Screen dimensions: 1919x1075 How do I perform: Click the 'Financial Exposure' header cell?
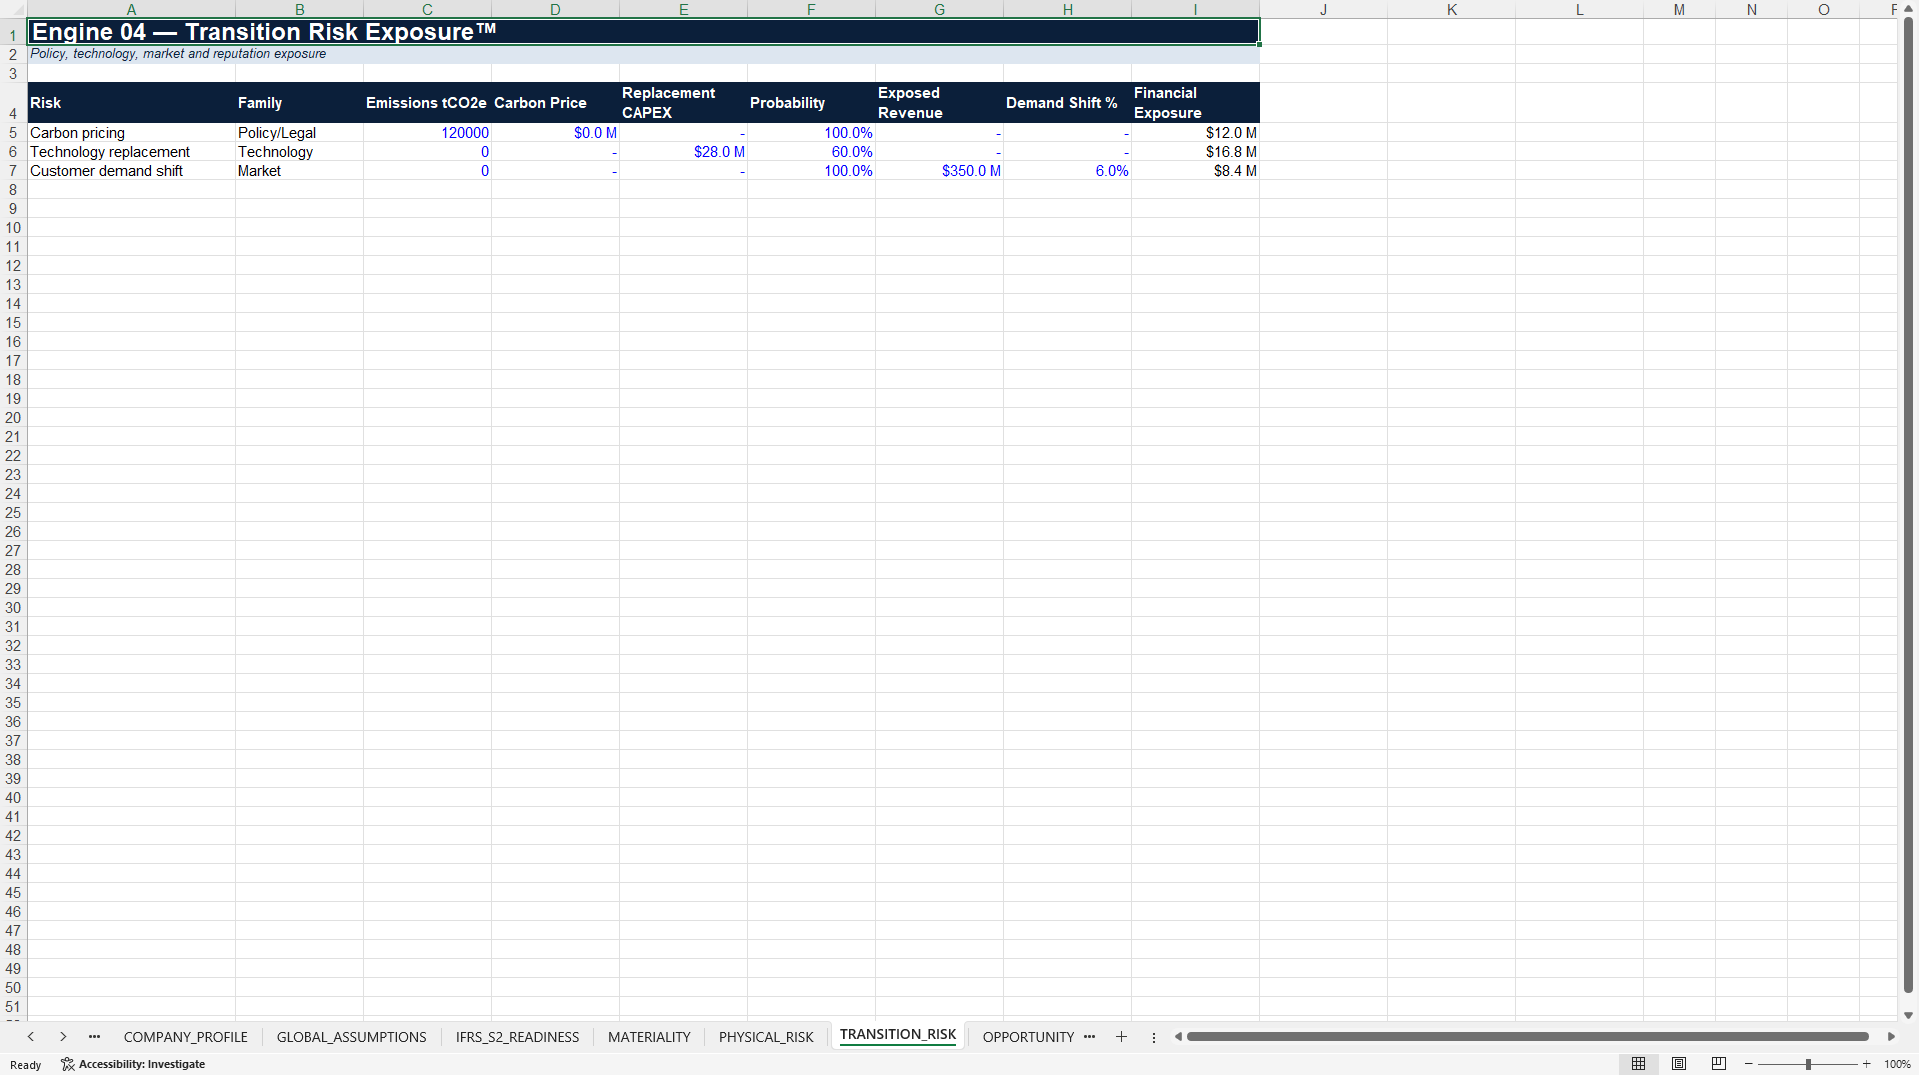pos(1195,103)
